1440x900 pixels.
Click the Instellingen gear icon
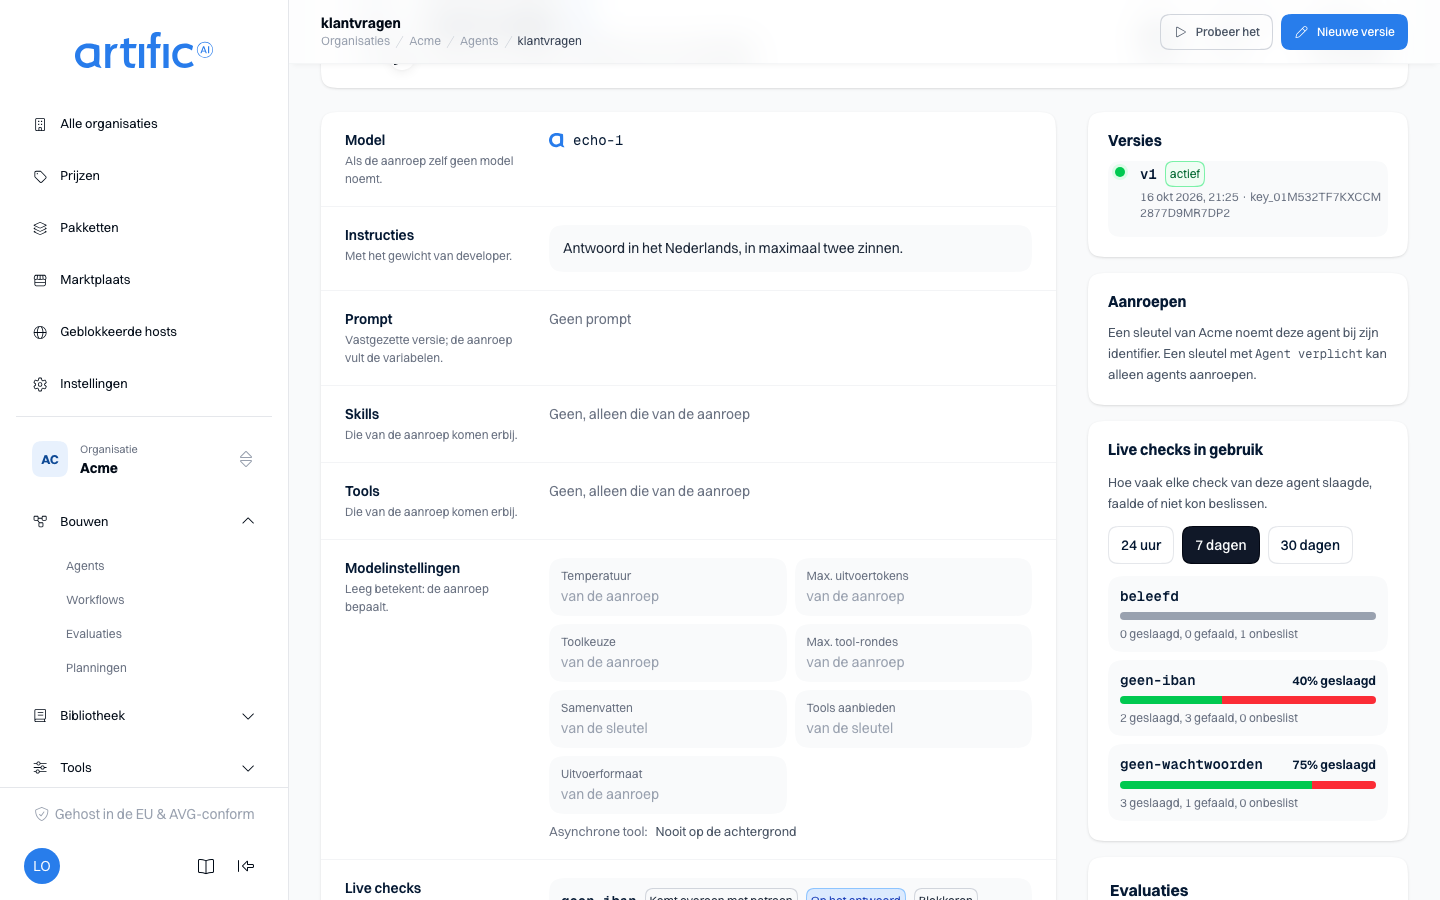coord(40,384)
